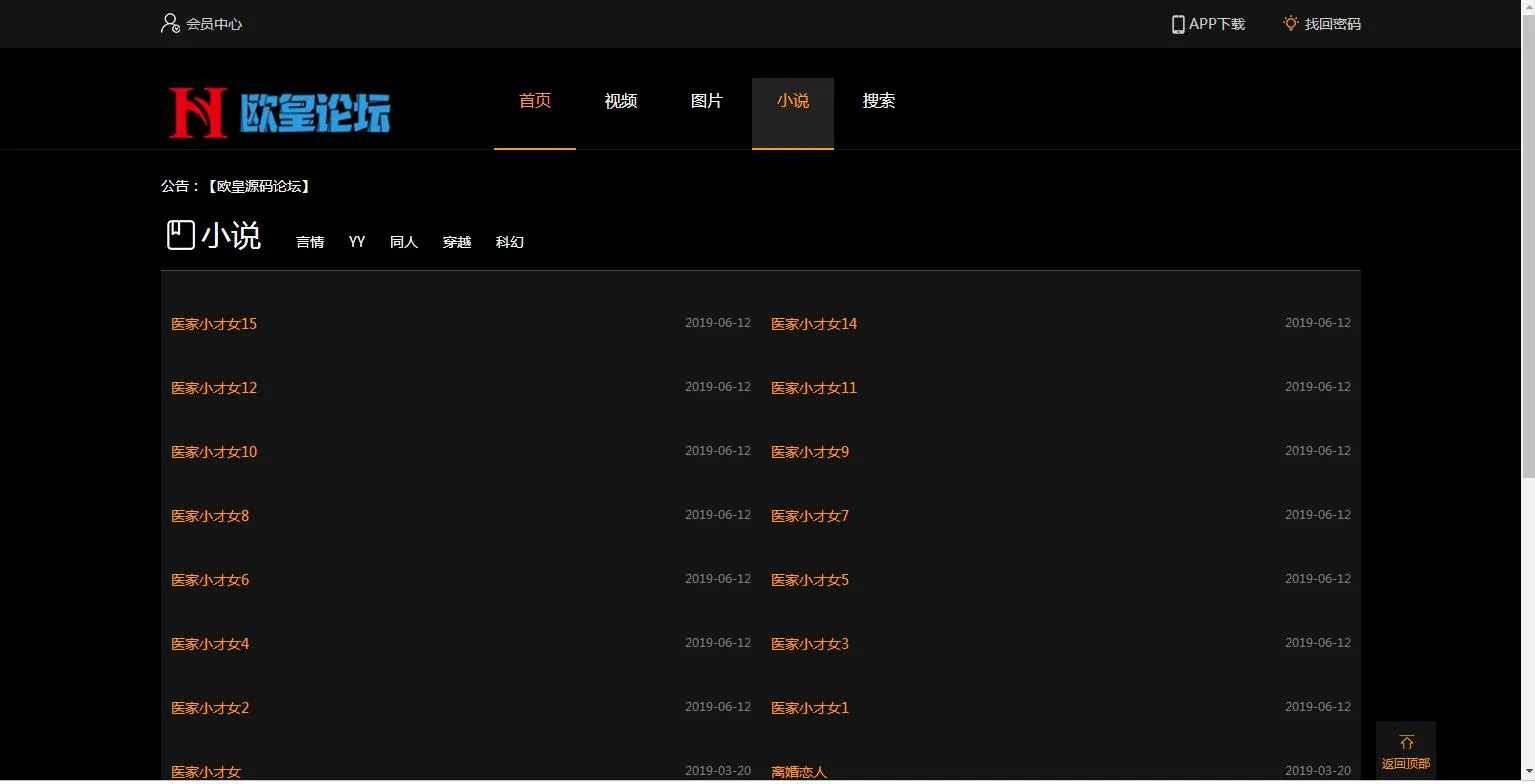The image size is (1535, 784).
Task: Filter novels by 穿越 category
Action: (x=457, y=242)
